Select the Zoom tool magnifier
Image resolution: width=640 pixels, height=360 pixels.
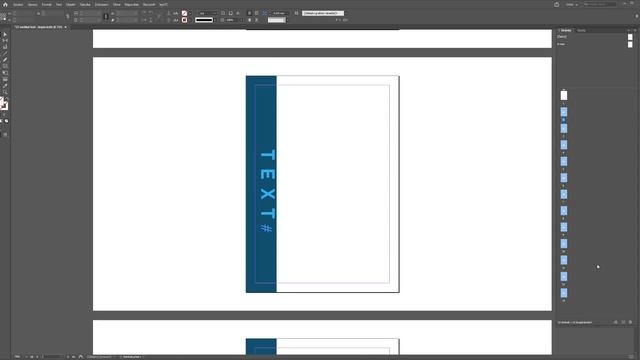point(5,93)
